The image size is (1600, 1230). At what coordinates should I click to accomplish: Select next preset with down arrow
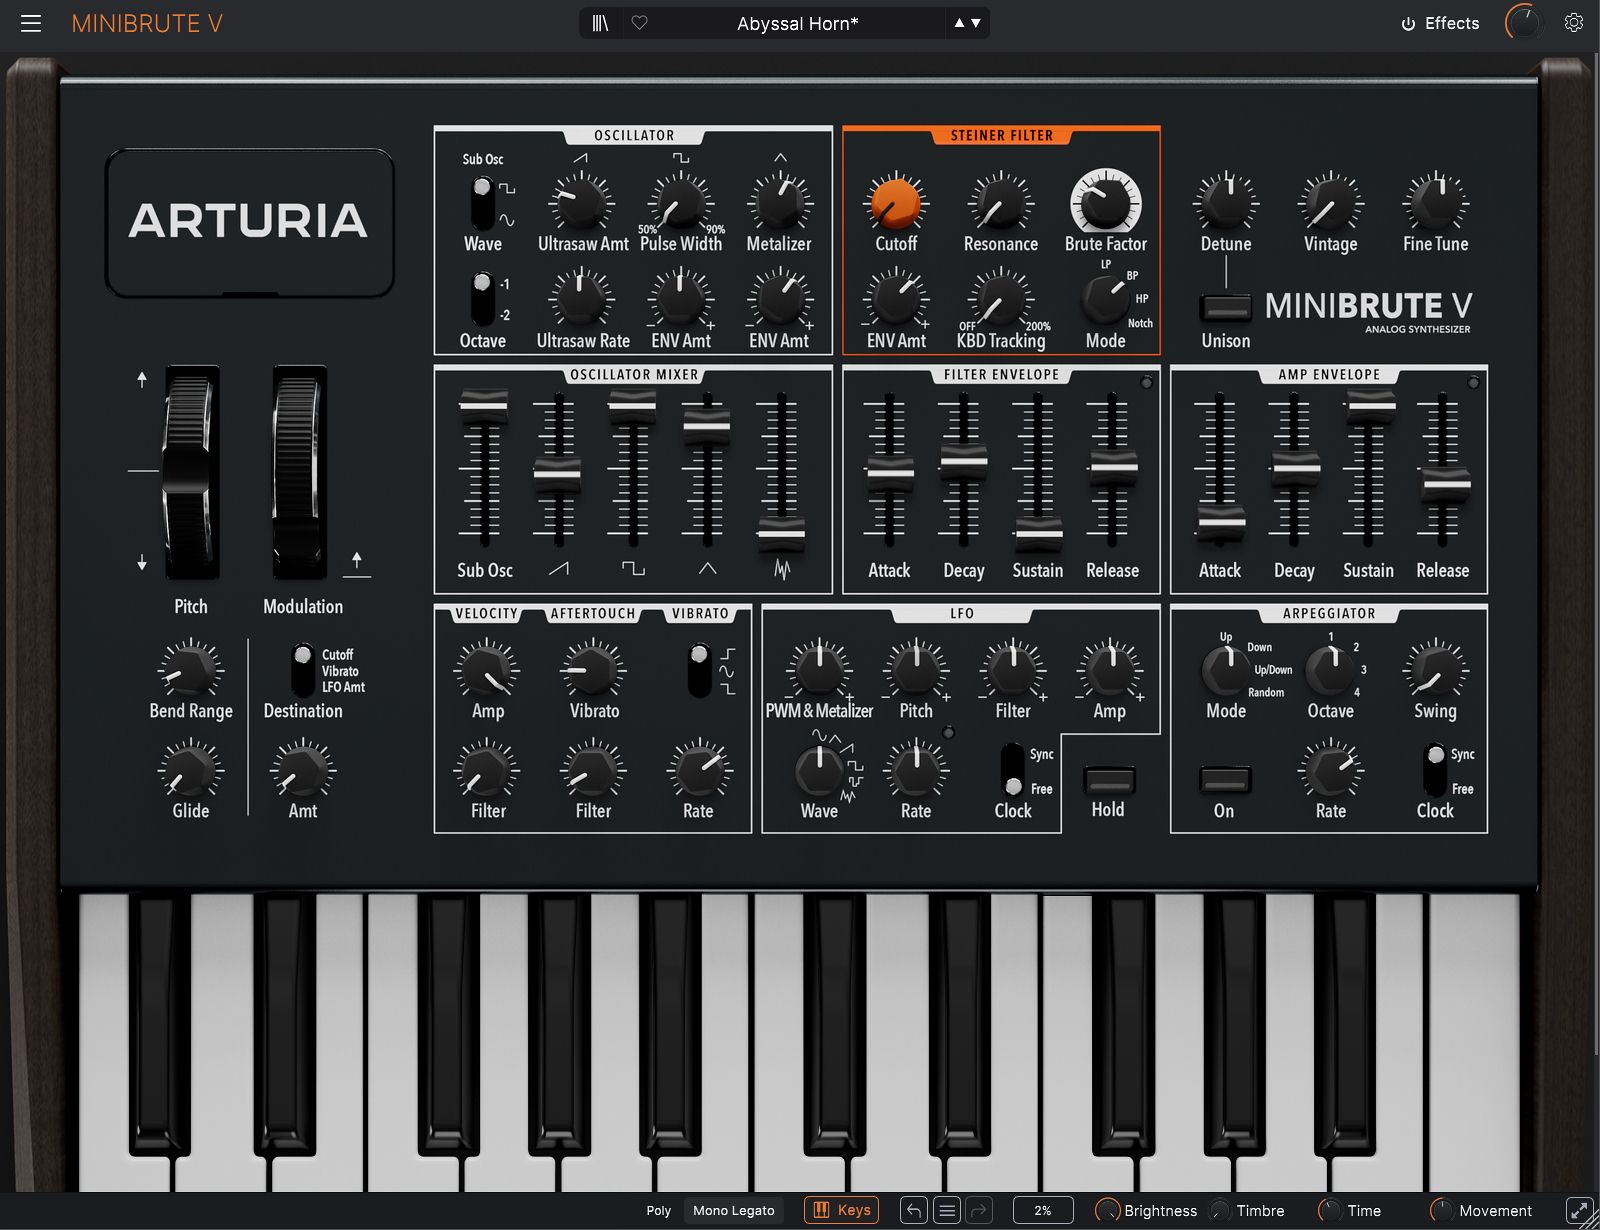tap(976, 23)
